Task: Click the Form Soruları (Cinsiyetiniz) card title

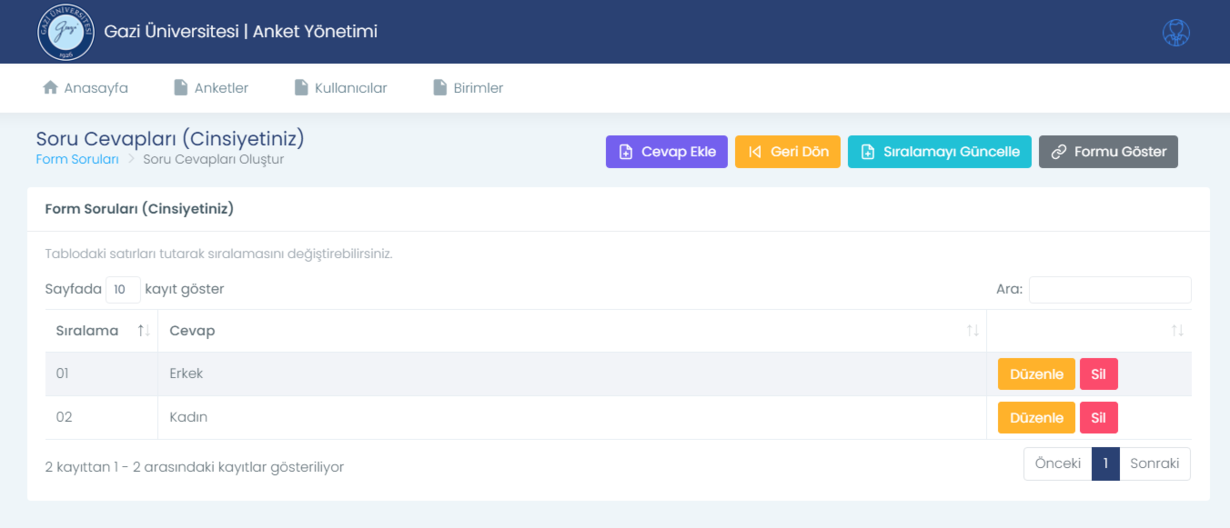Action: click(139, 209)
